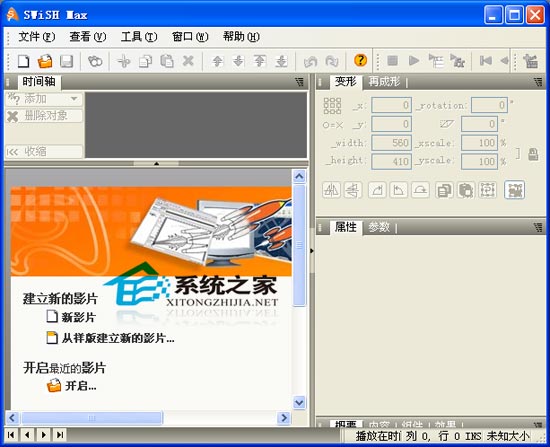Viewport: 550px width, 447px height.
Task: Switch to the 再成形 tab
Action: coord(384,82)
